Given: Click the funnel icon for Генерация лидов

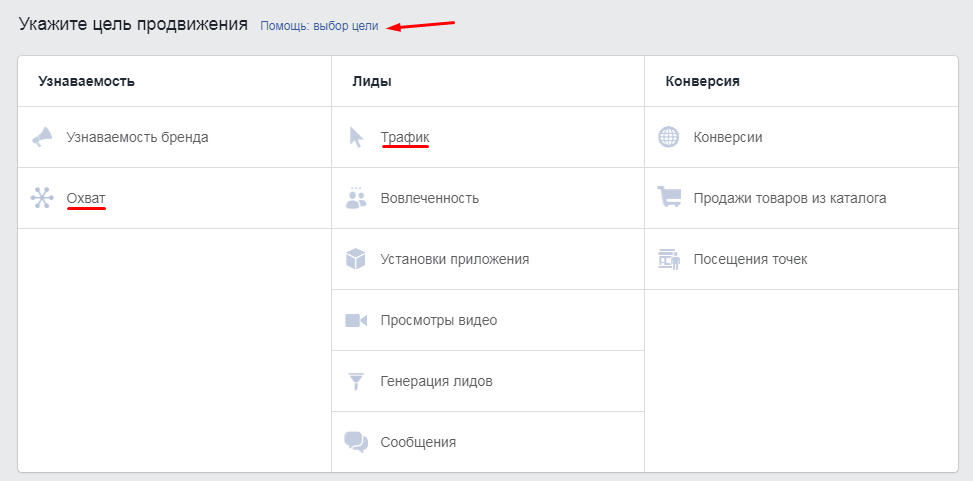Looking at the screenshot, I should pyautogui.click(x=356, y=381).
